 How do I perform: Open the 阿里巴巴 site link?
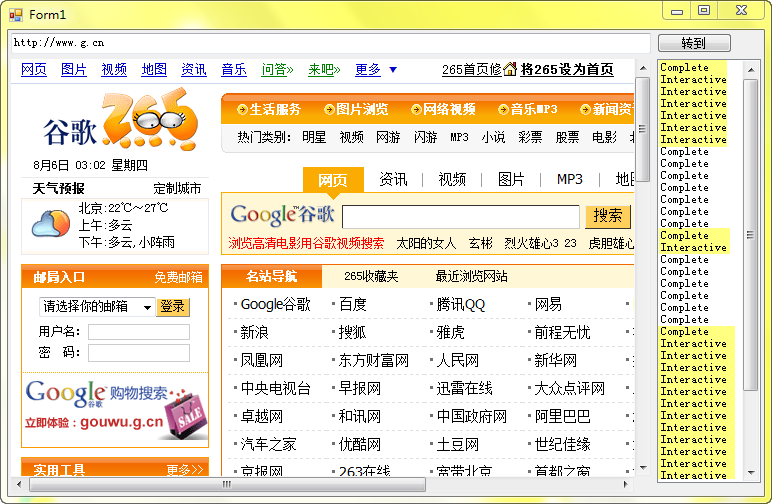[562, 417]
